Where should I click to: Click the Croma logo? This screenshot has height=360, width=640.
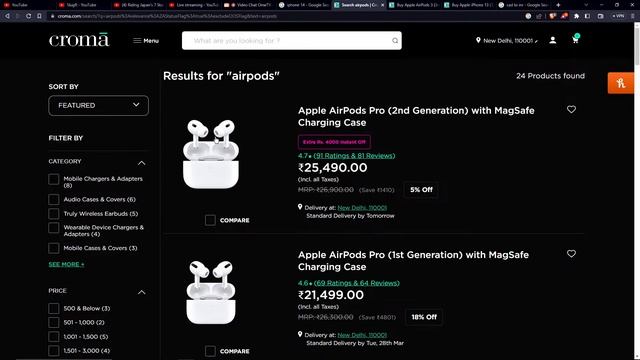tap(79, 40)
